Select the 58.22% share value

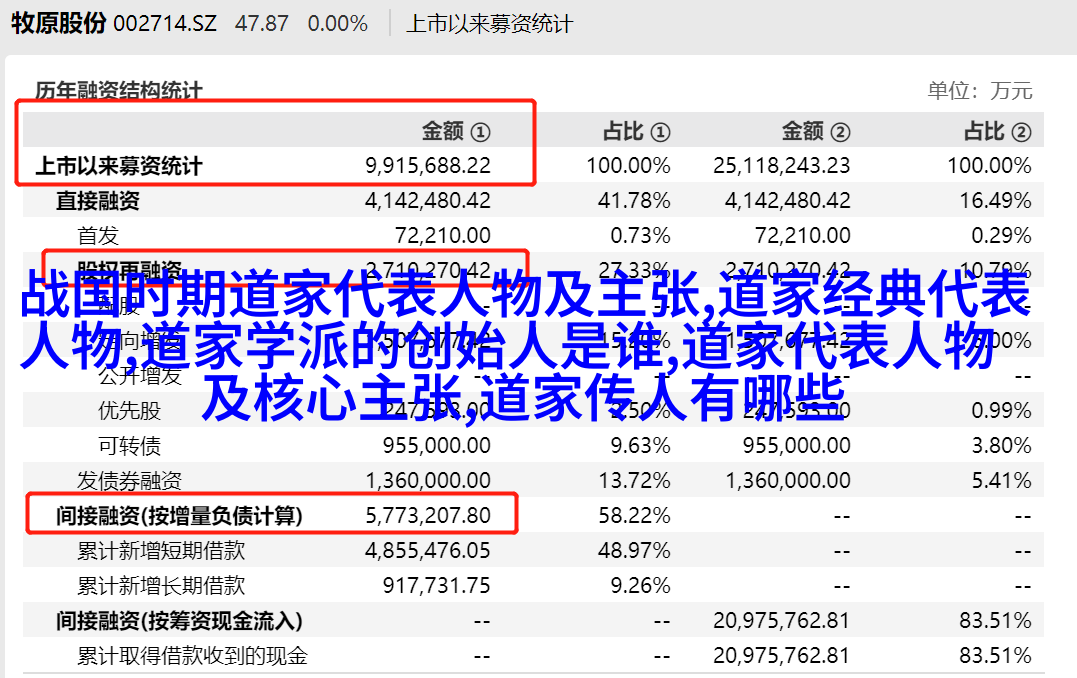(634, 516)
